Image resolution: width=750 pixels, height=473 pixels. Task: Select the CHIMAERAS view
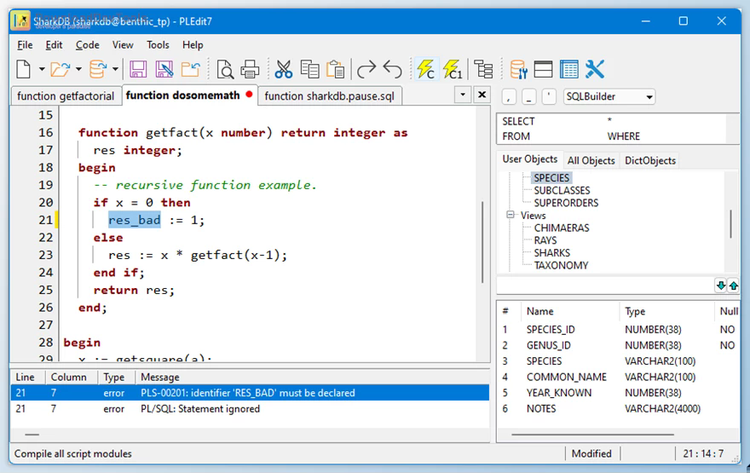[x=562, y=228]
